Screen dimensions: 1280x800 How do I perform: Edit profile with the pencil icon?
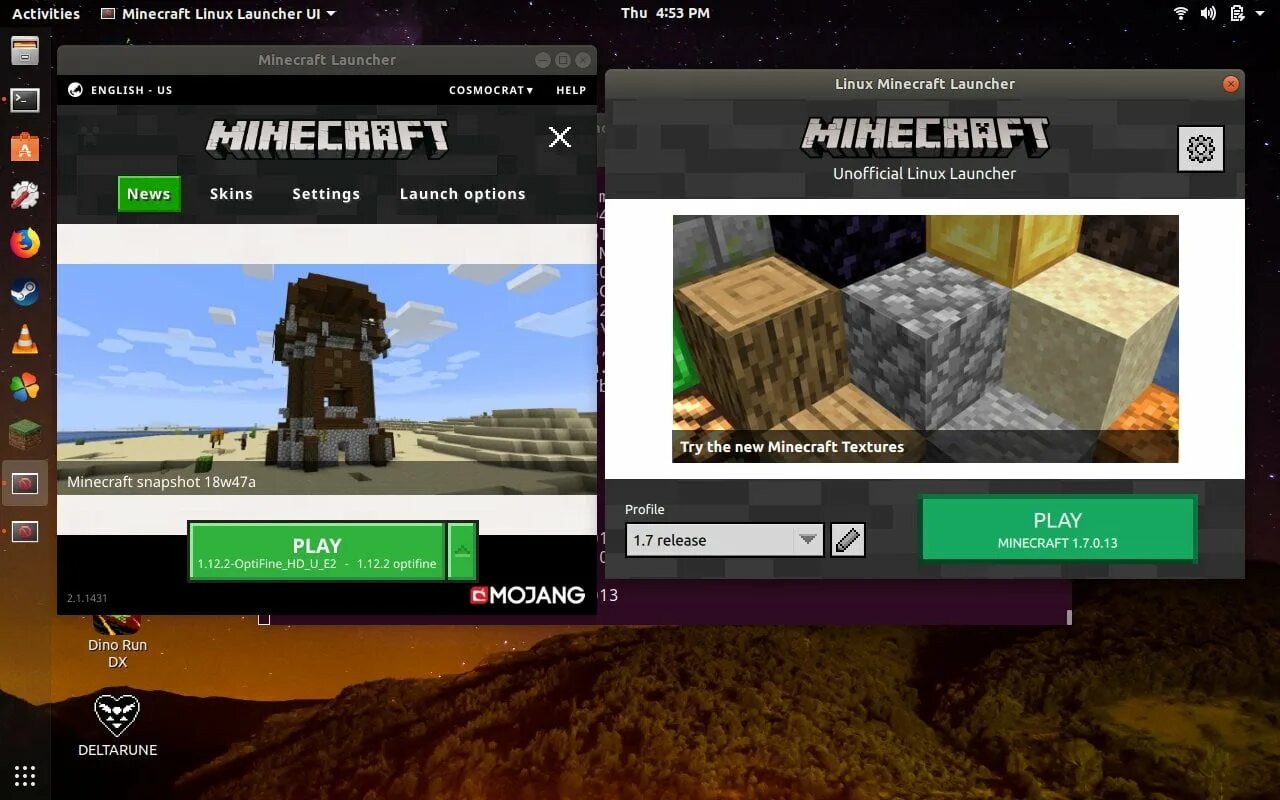tap(847, 540)
